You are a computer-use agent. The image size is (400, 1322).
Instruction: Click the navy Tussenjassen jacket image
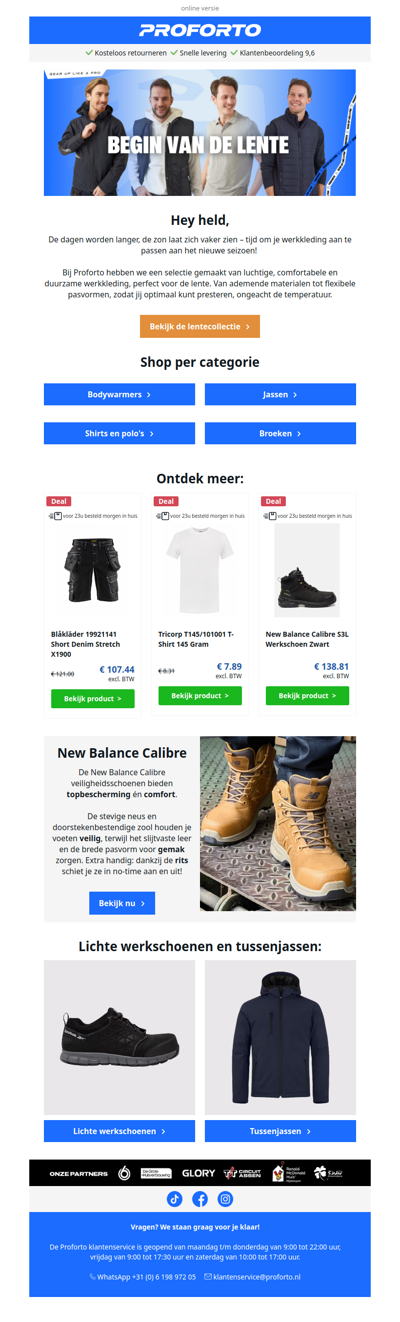coord(280,1037)
